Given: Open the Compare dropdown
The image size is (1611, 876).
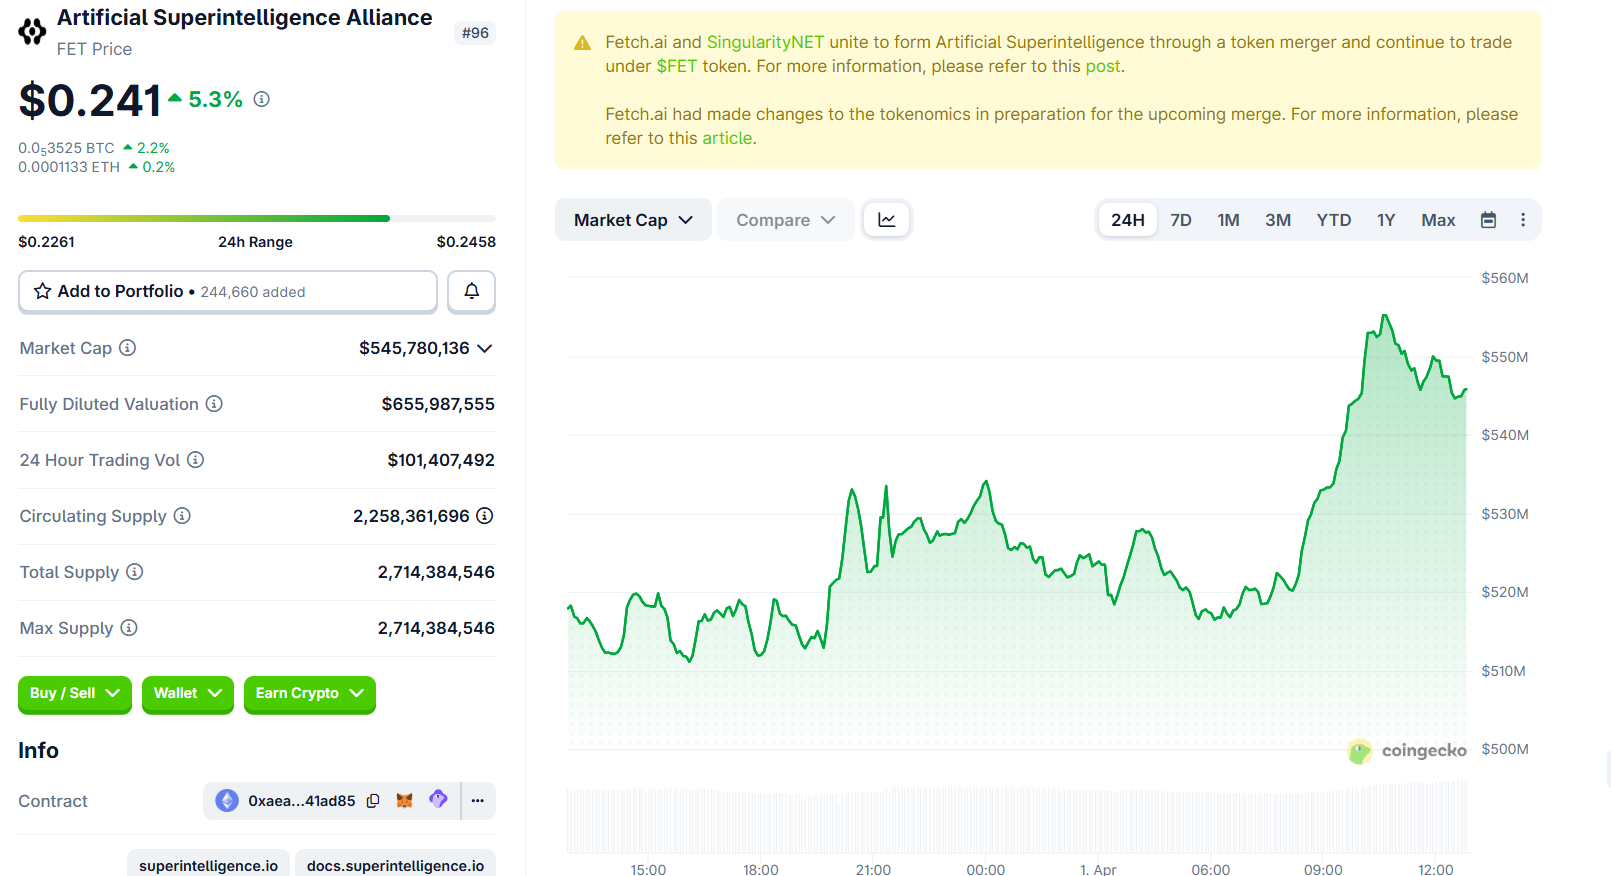Looking at the screenshot, I should tap(785, 220).
